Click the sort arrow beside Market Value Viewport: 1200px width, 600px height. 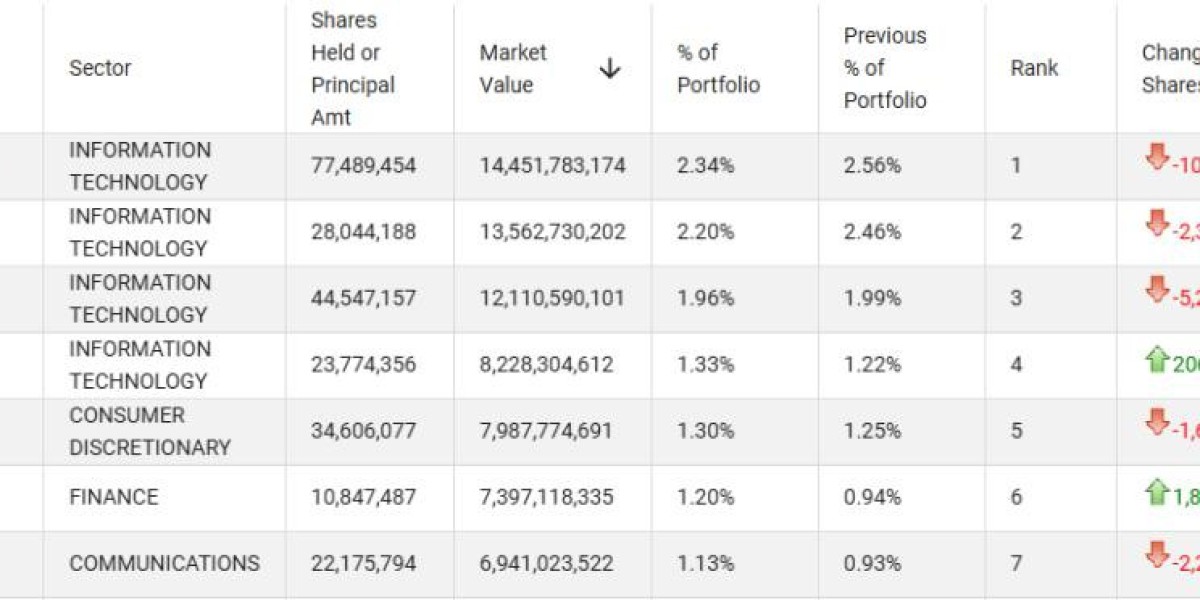[x=610, y=68]
